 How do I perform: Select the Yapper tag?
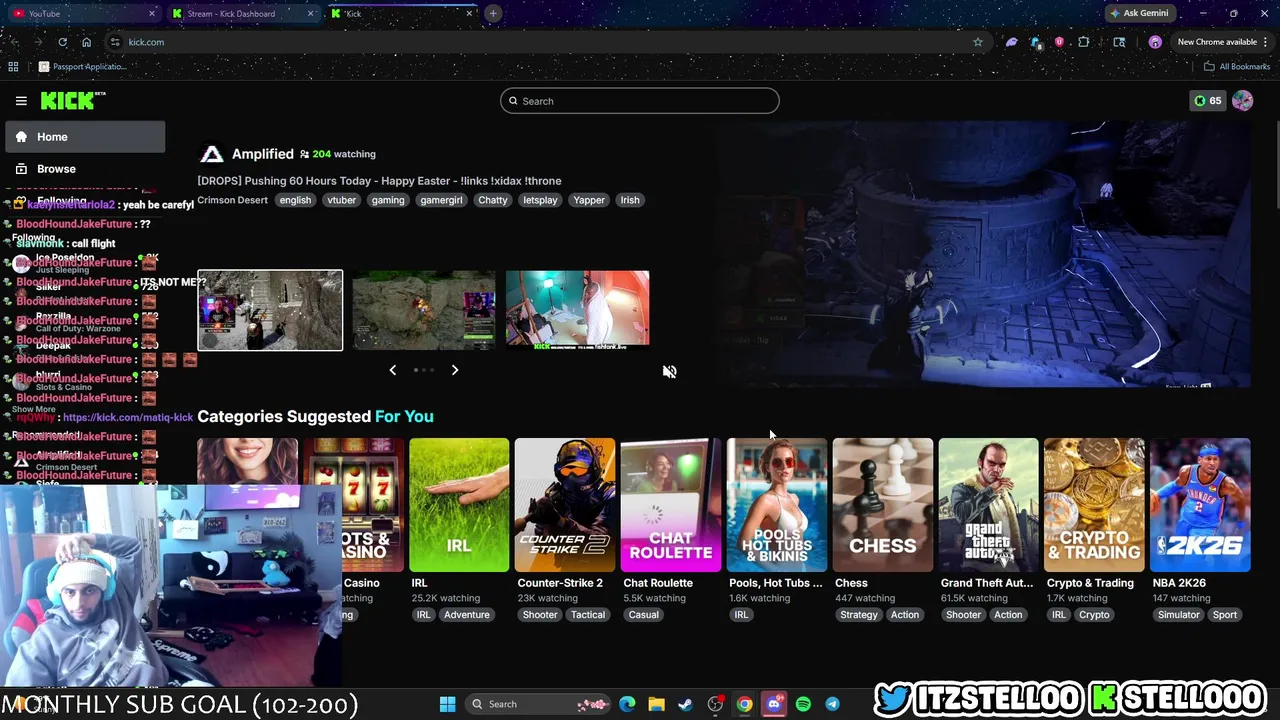(x=589, y=200)
